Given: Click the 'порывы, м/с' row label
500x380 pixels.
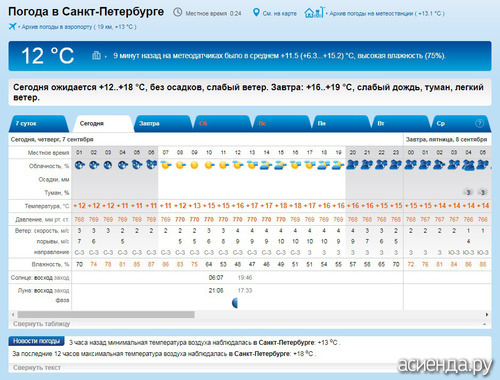Looking at the screenshot, I should pyautogui.click(x=53, y=241).
